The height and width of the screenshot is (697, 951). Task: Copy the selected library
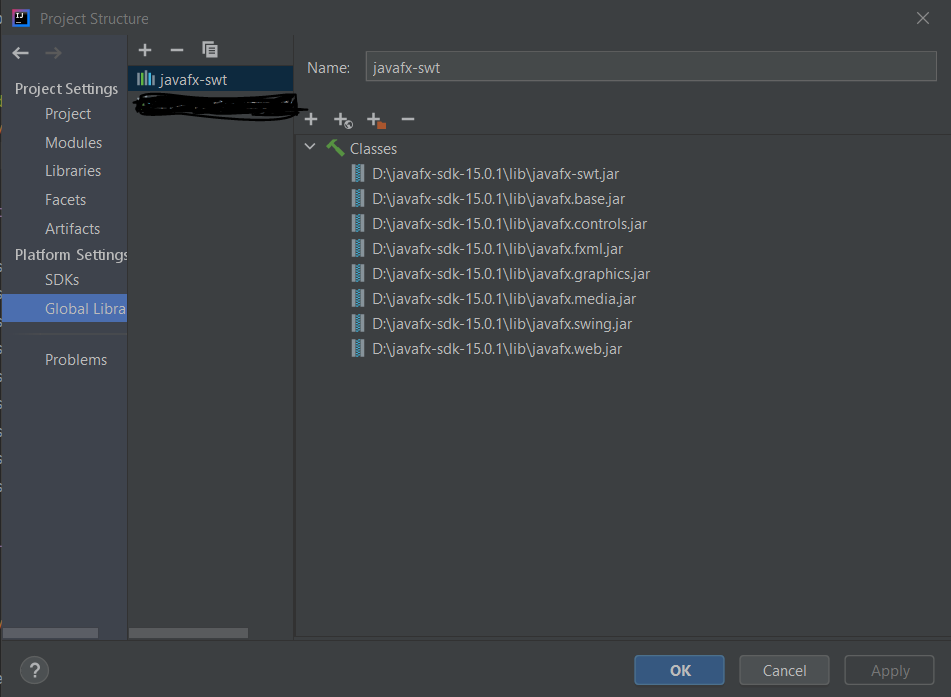click(x=210, y=49)
